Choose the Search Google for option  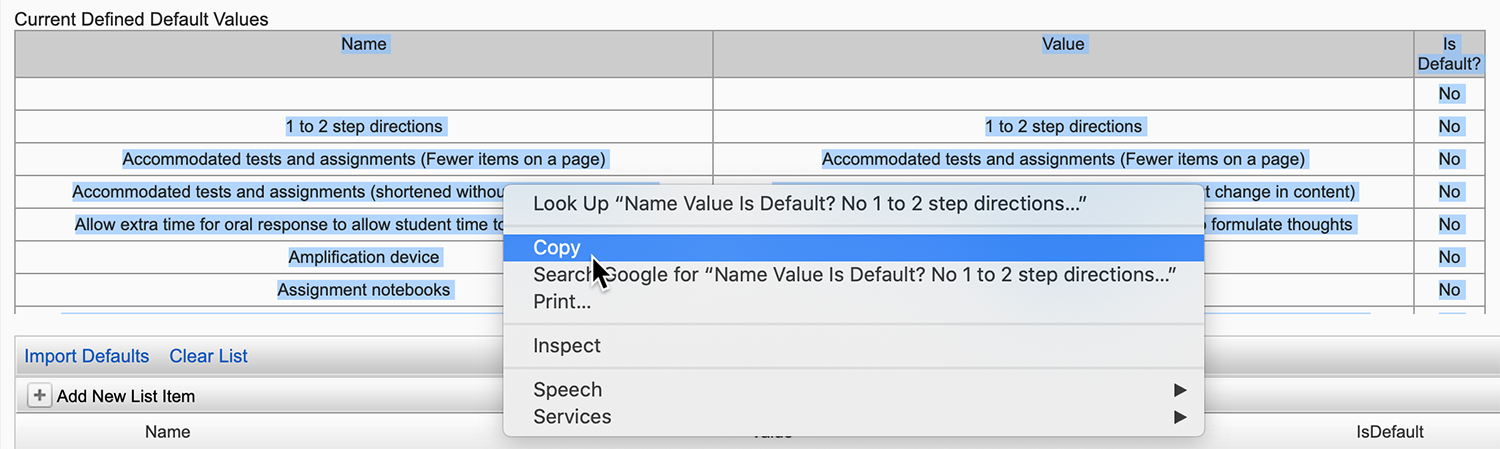(854, 274)
